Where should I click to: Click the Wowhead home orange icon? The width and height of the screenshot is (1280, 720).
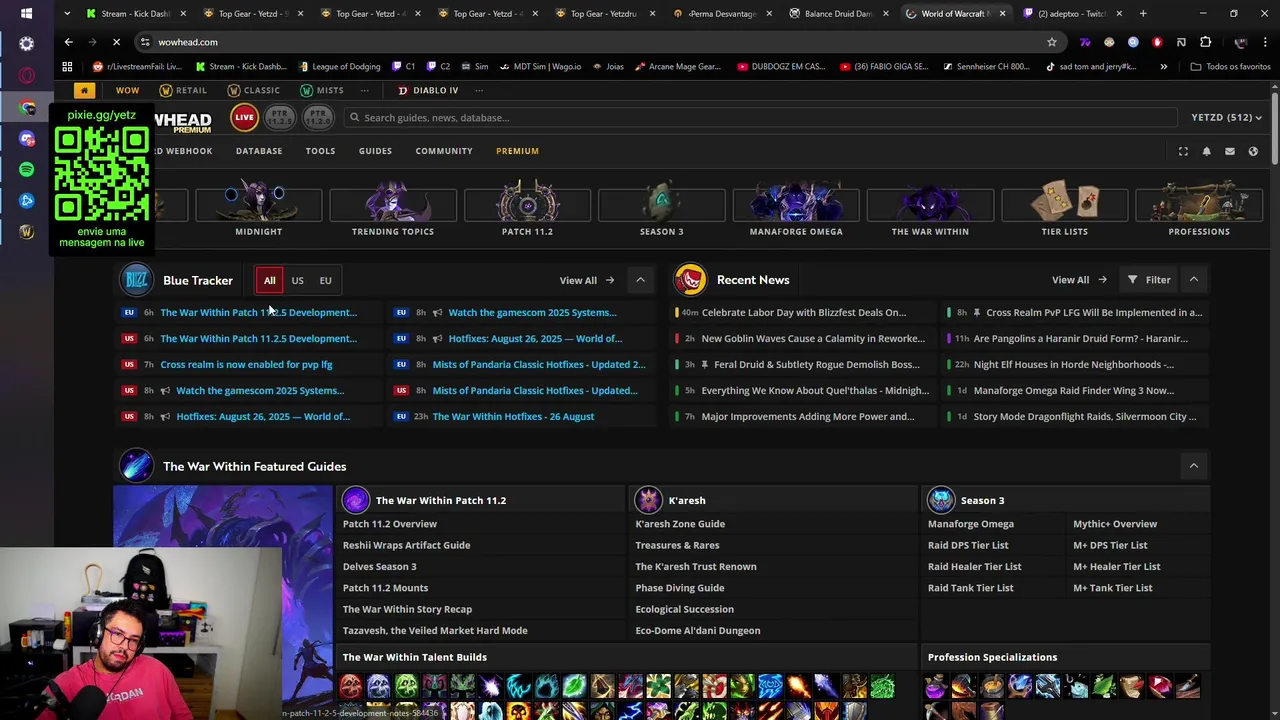(84, 90)
